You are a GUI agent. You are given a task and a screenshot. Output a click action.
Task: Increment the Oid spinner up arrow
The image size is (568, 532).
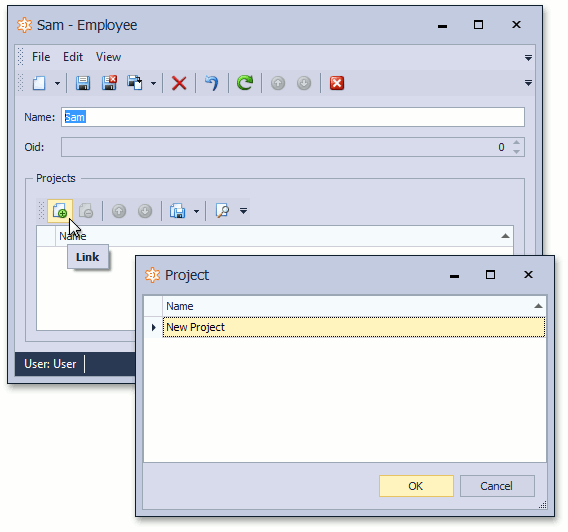click(x=517, y=143)
